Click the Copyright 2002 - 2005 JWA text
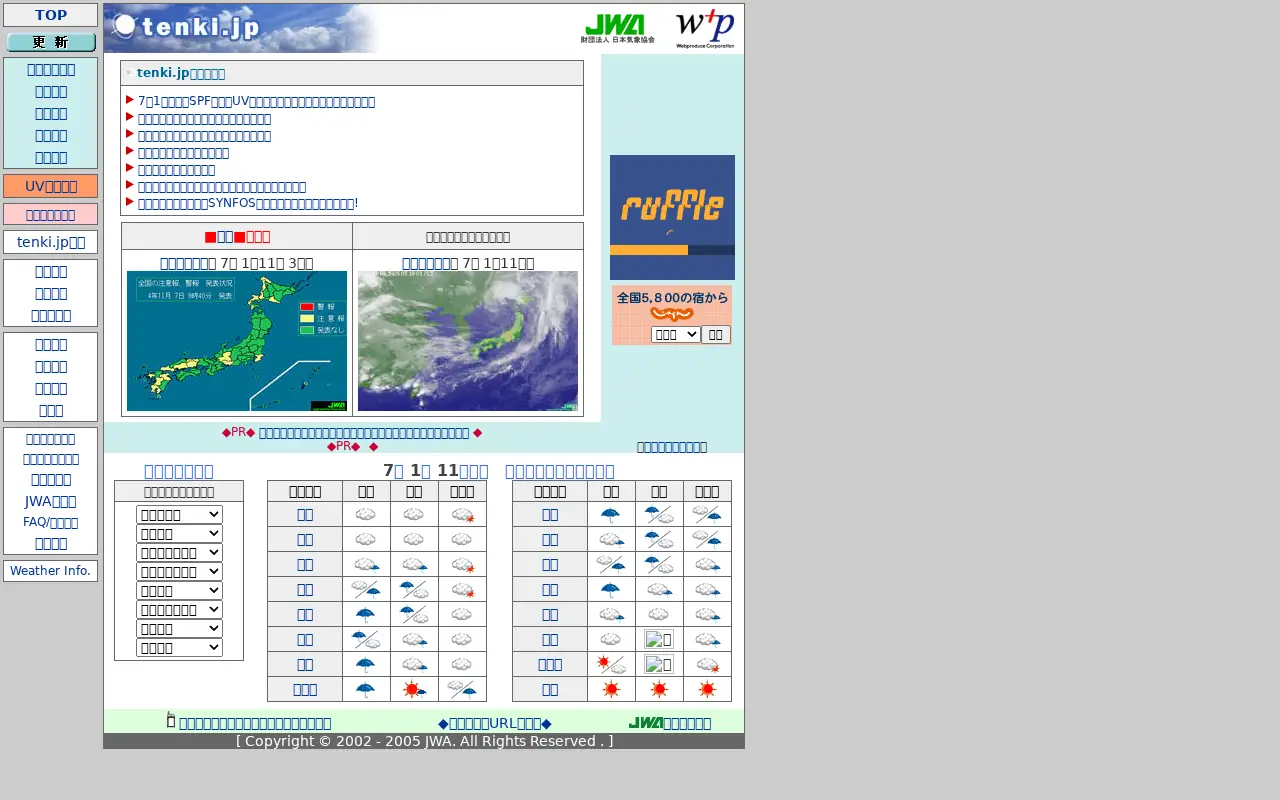This screenshot has height=800, width=1280. (425, 741)
